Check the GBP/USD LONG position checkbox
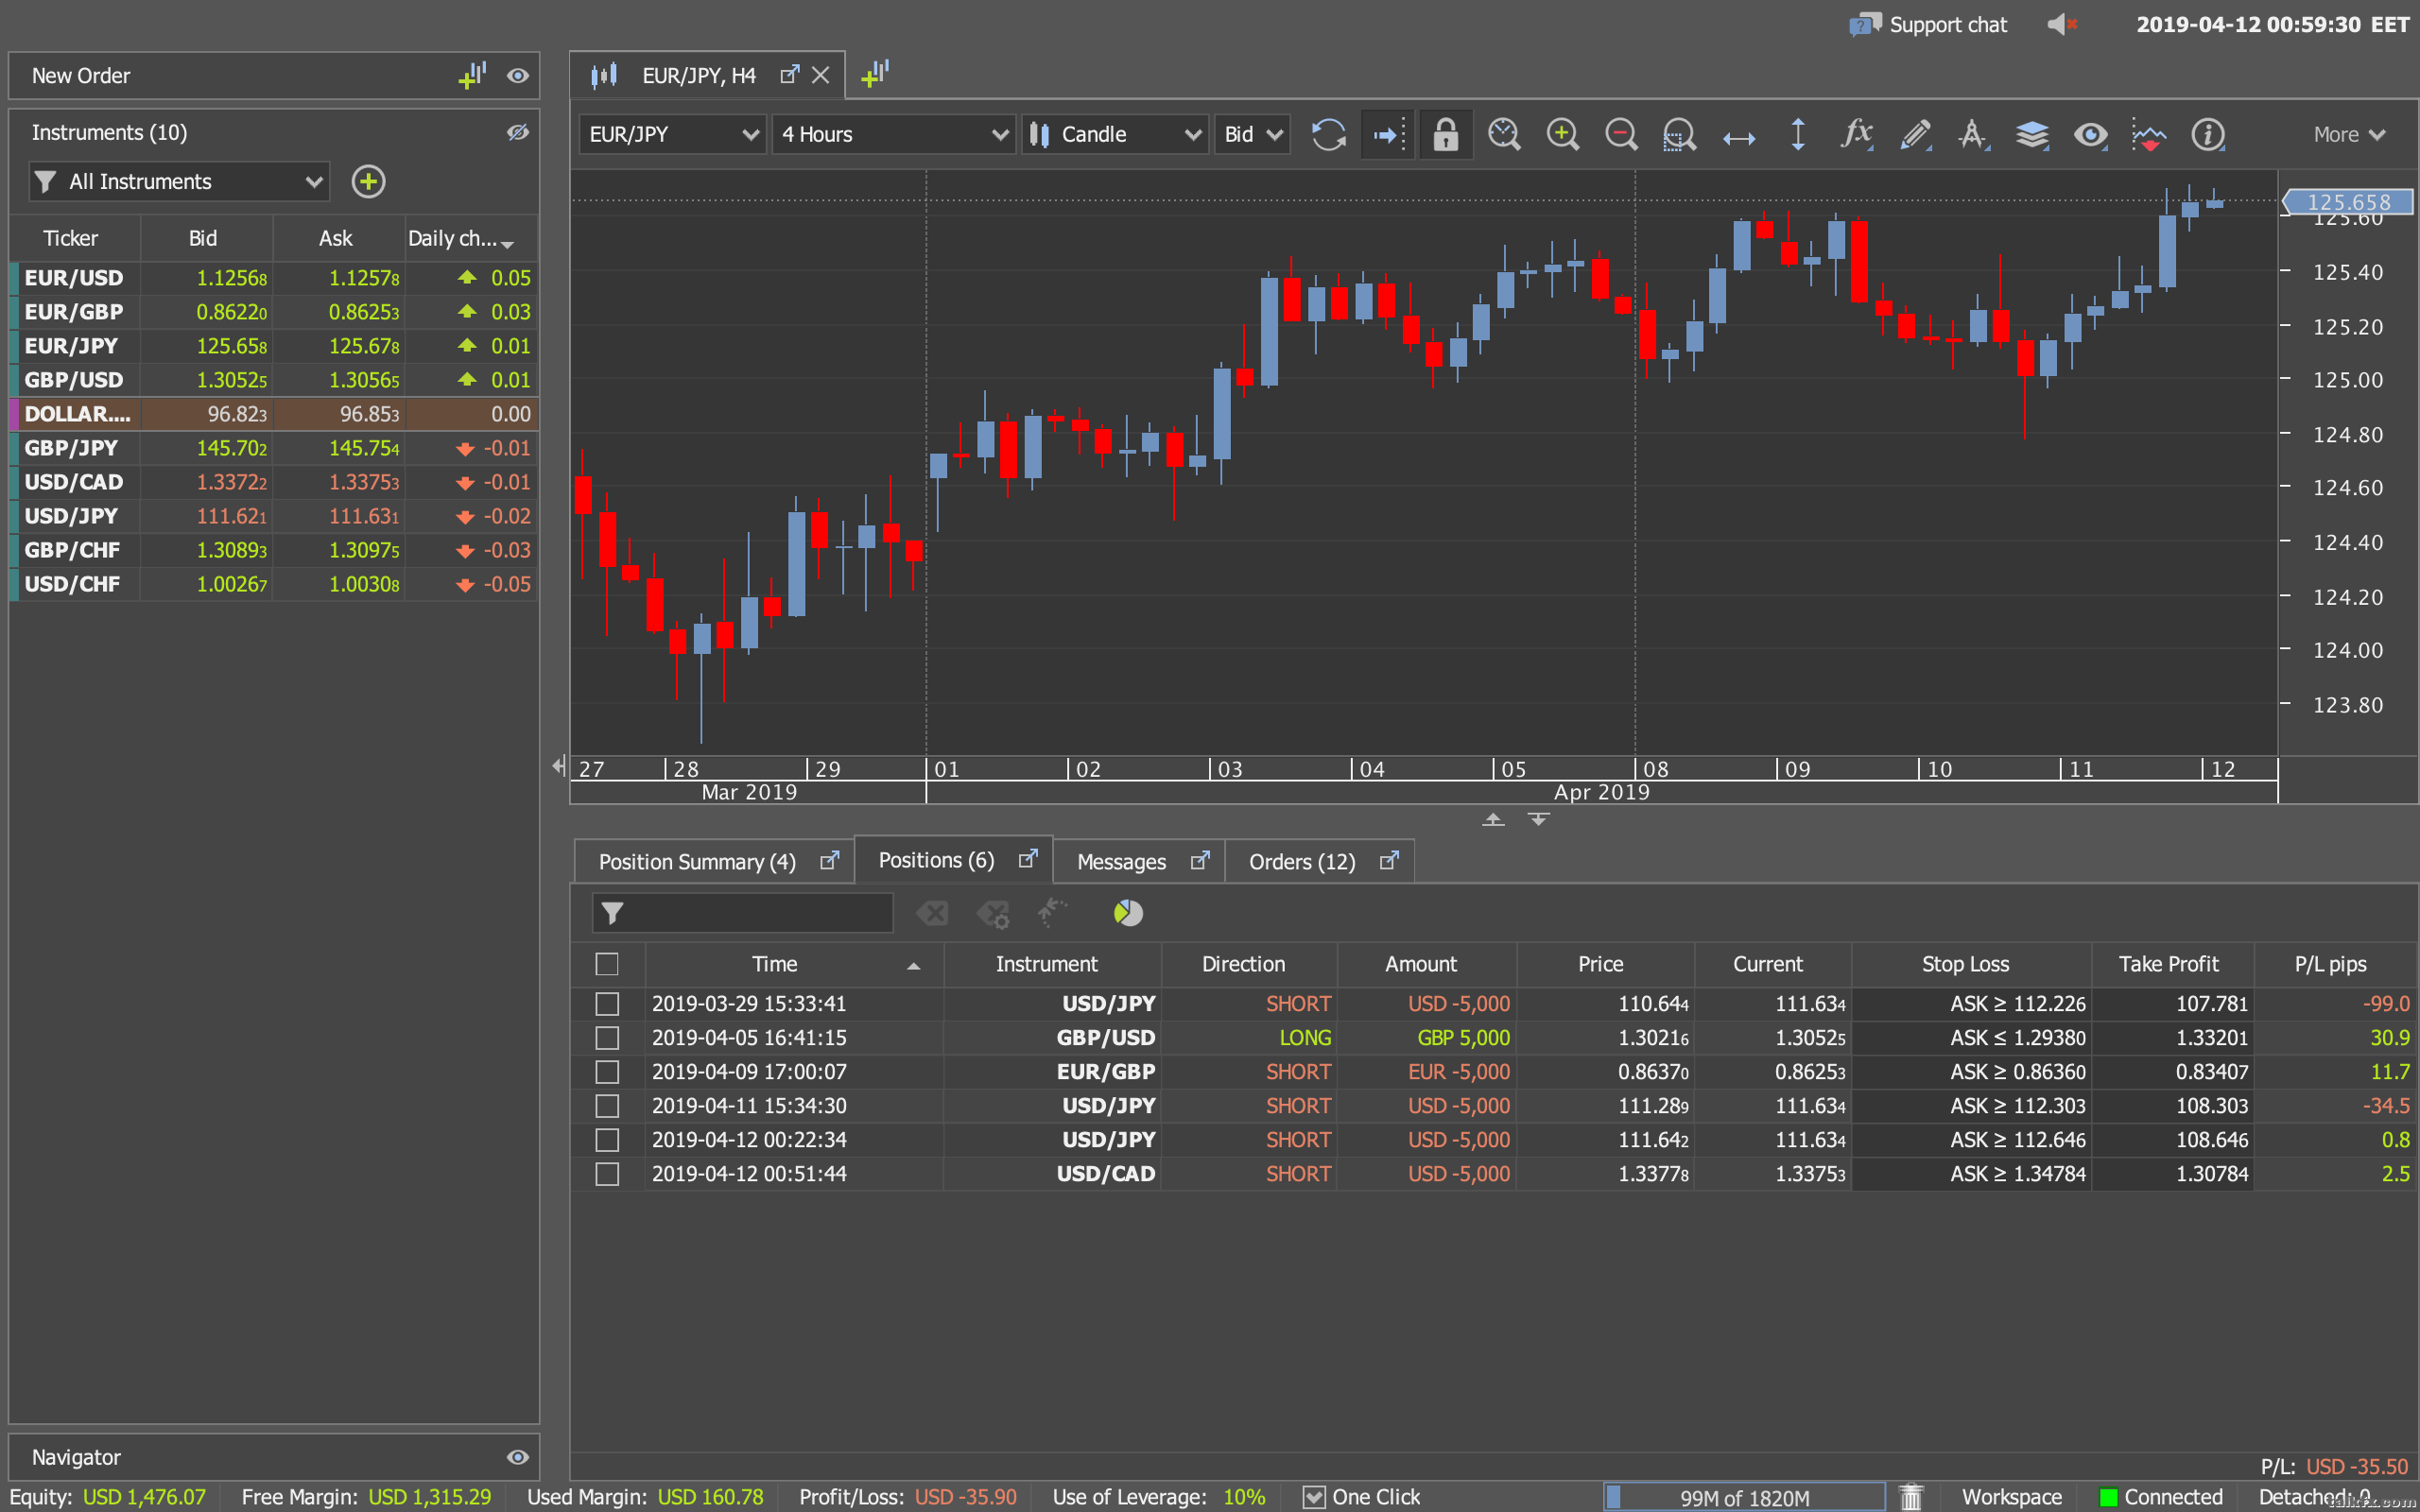2420x1512 pixels. coord(606,1037)
